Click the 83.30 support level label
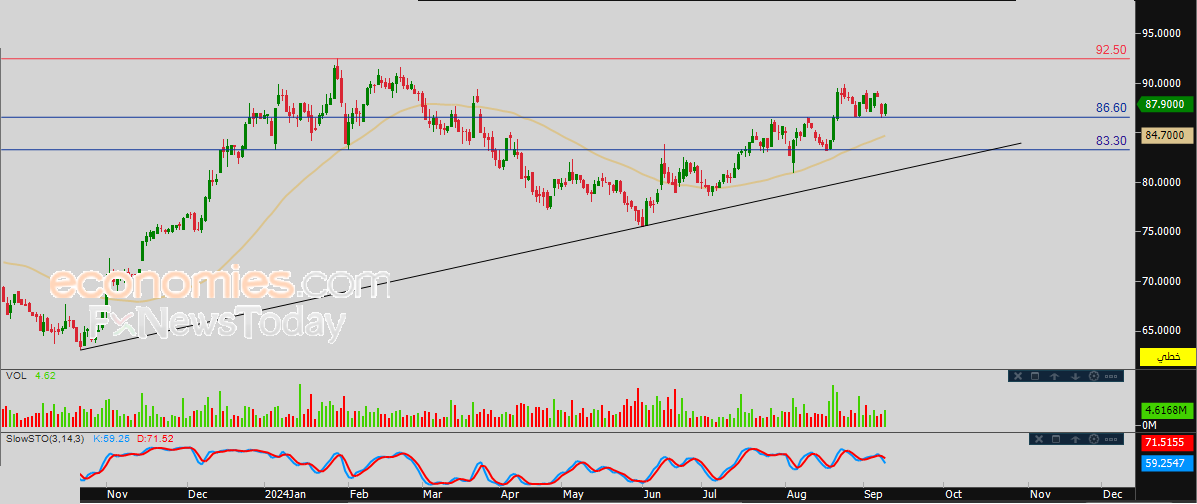This screenshot has height=504, width=1197. 1111,141
